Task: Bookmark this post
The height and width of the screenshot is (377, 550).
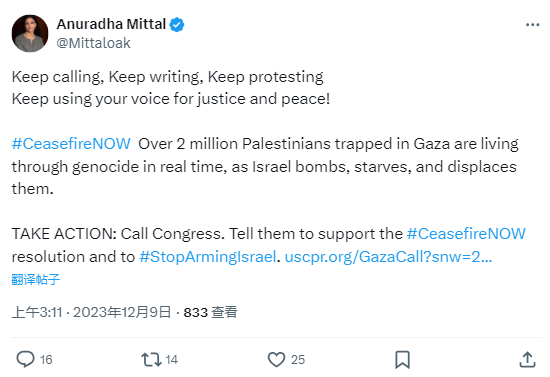Action: coord(402,359)
